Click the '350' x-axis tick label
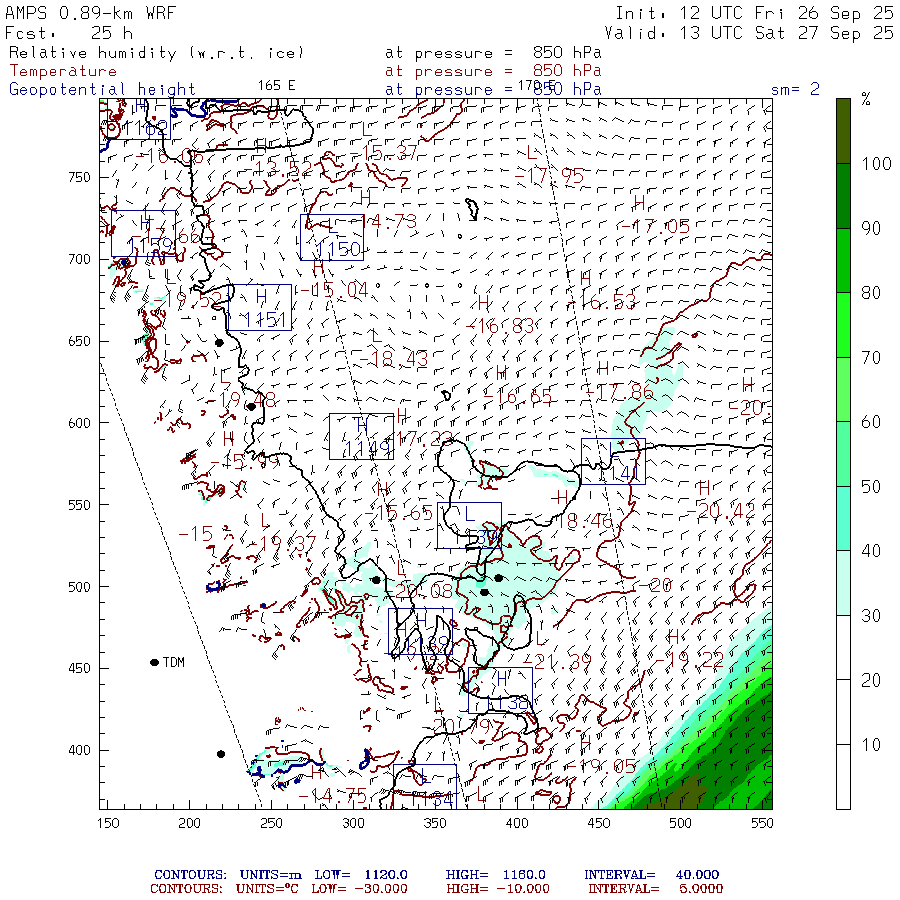The image size is (900, 900). (x=435, y=823)
